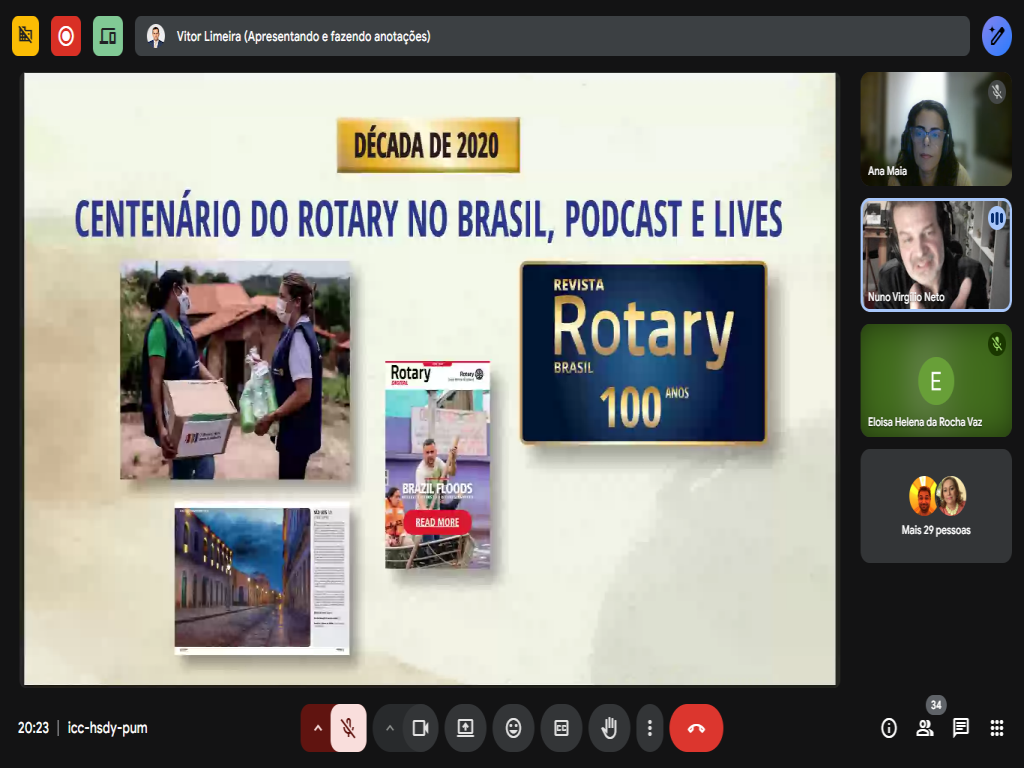Raise your hand
This screenshot has height=768, width=1024.
pos(608,728)
